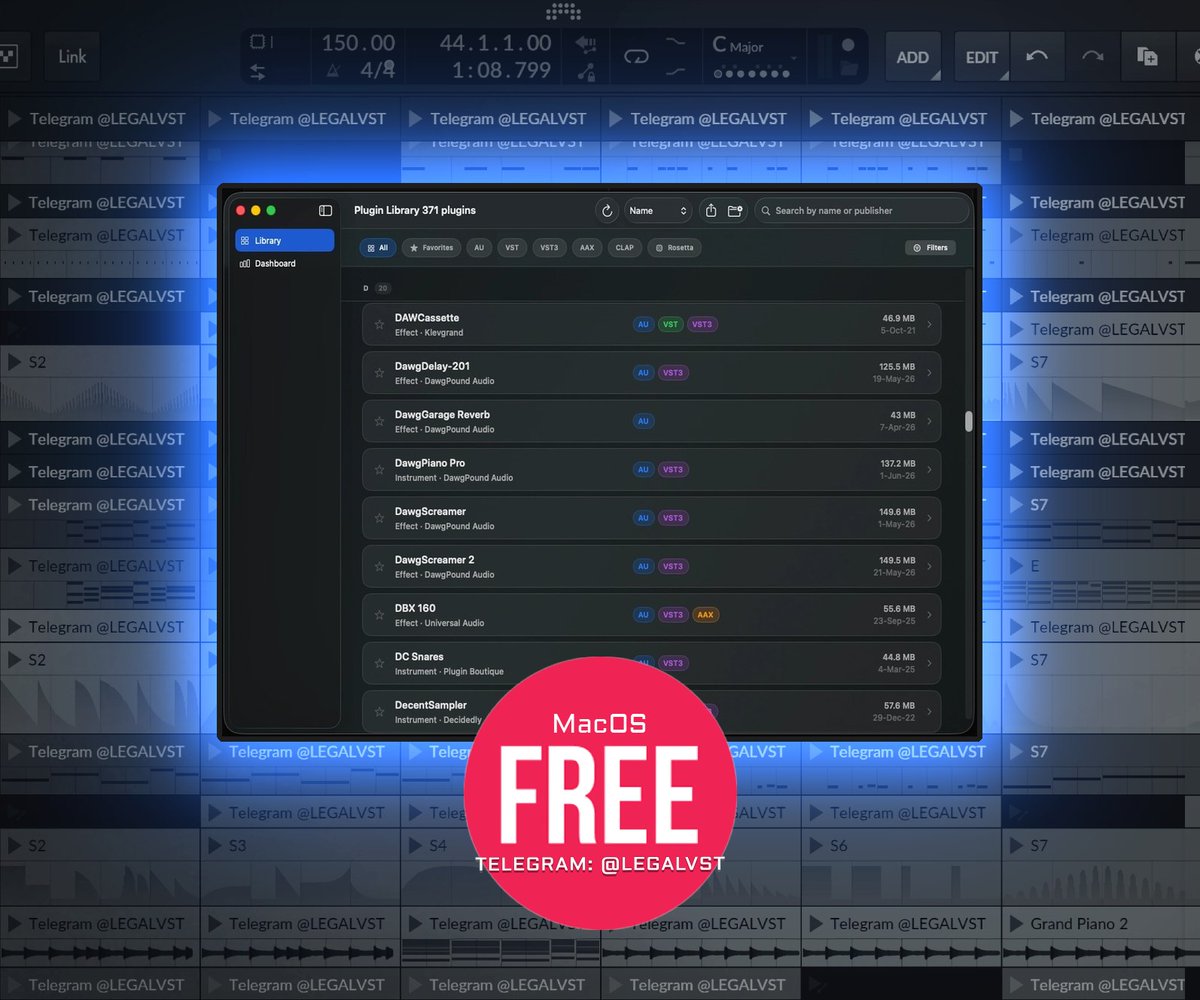The width and height of the screenshot is (1200, 1000).
Task: Open the Name sort dropdown
Action: 658,211
